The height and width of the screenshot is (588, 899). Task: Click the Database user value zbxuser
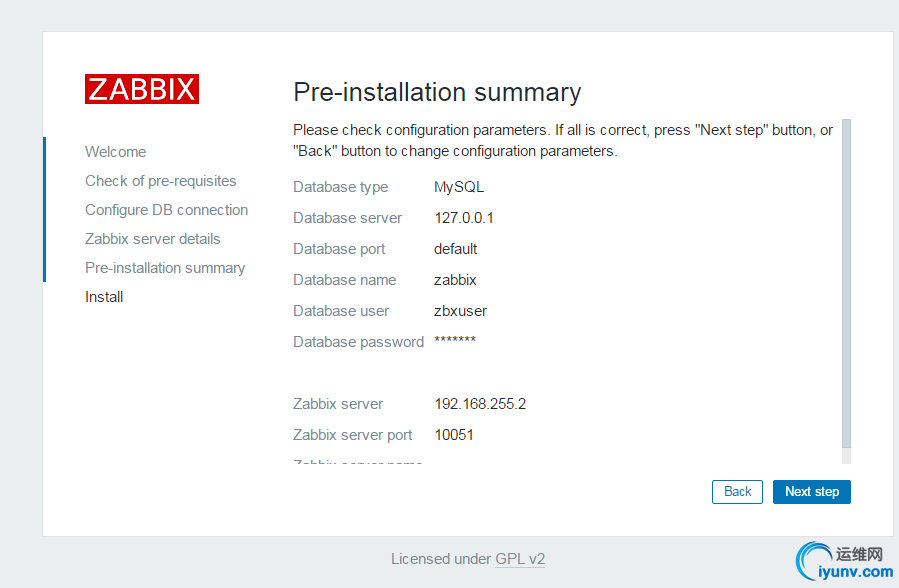pos(461,311)
